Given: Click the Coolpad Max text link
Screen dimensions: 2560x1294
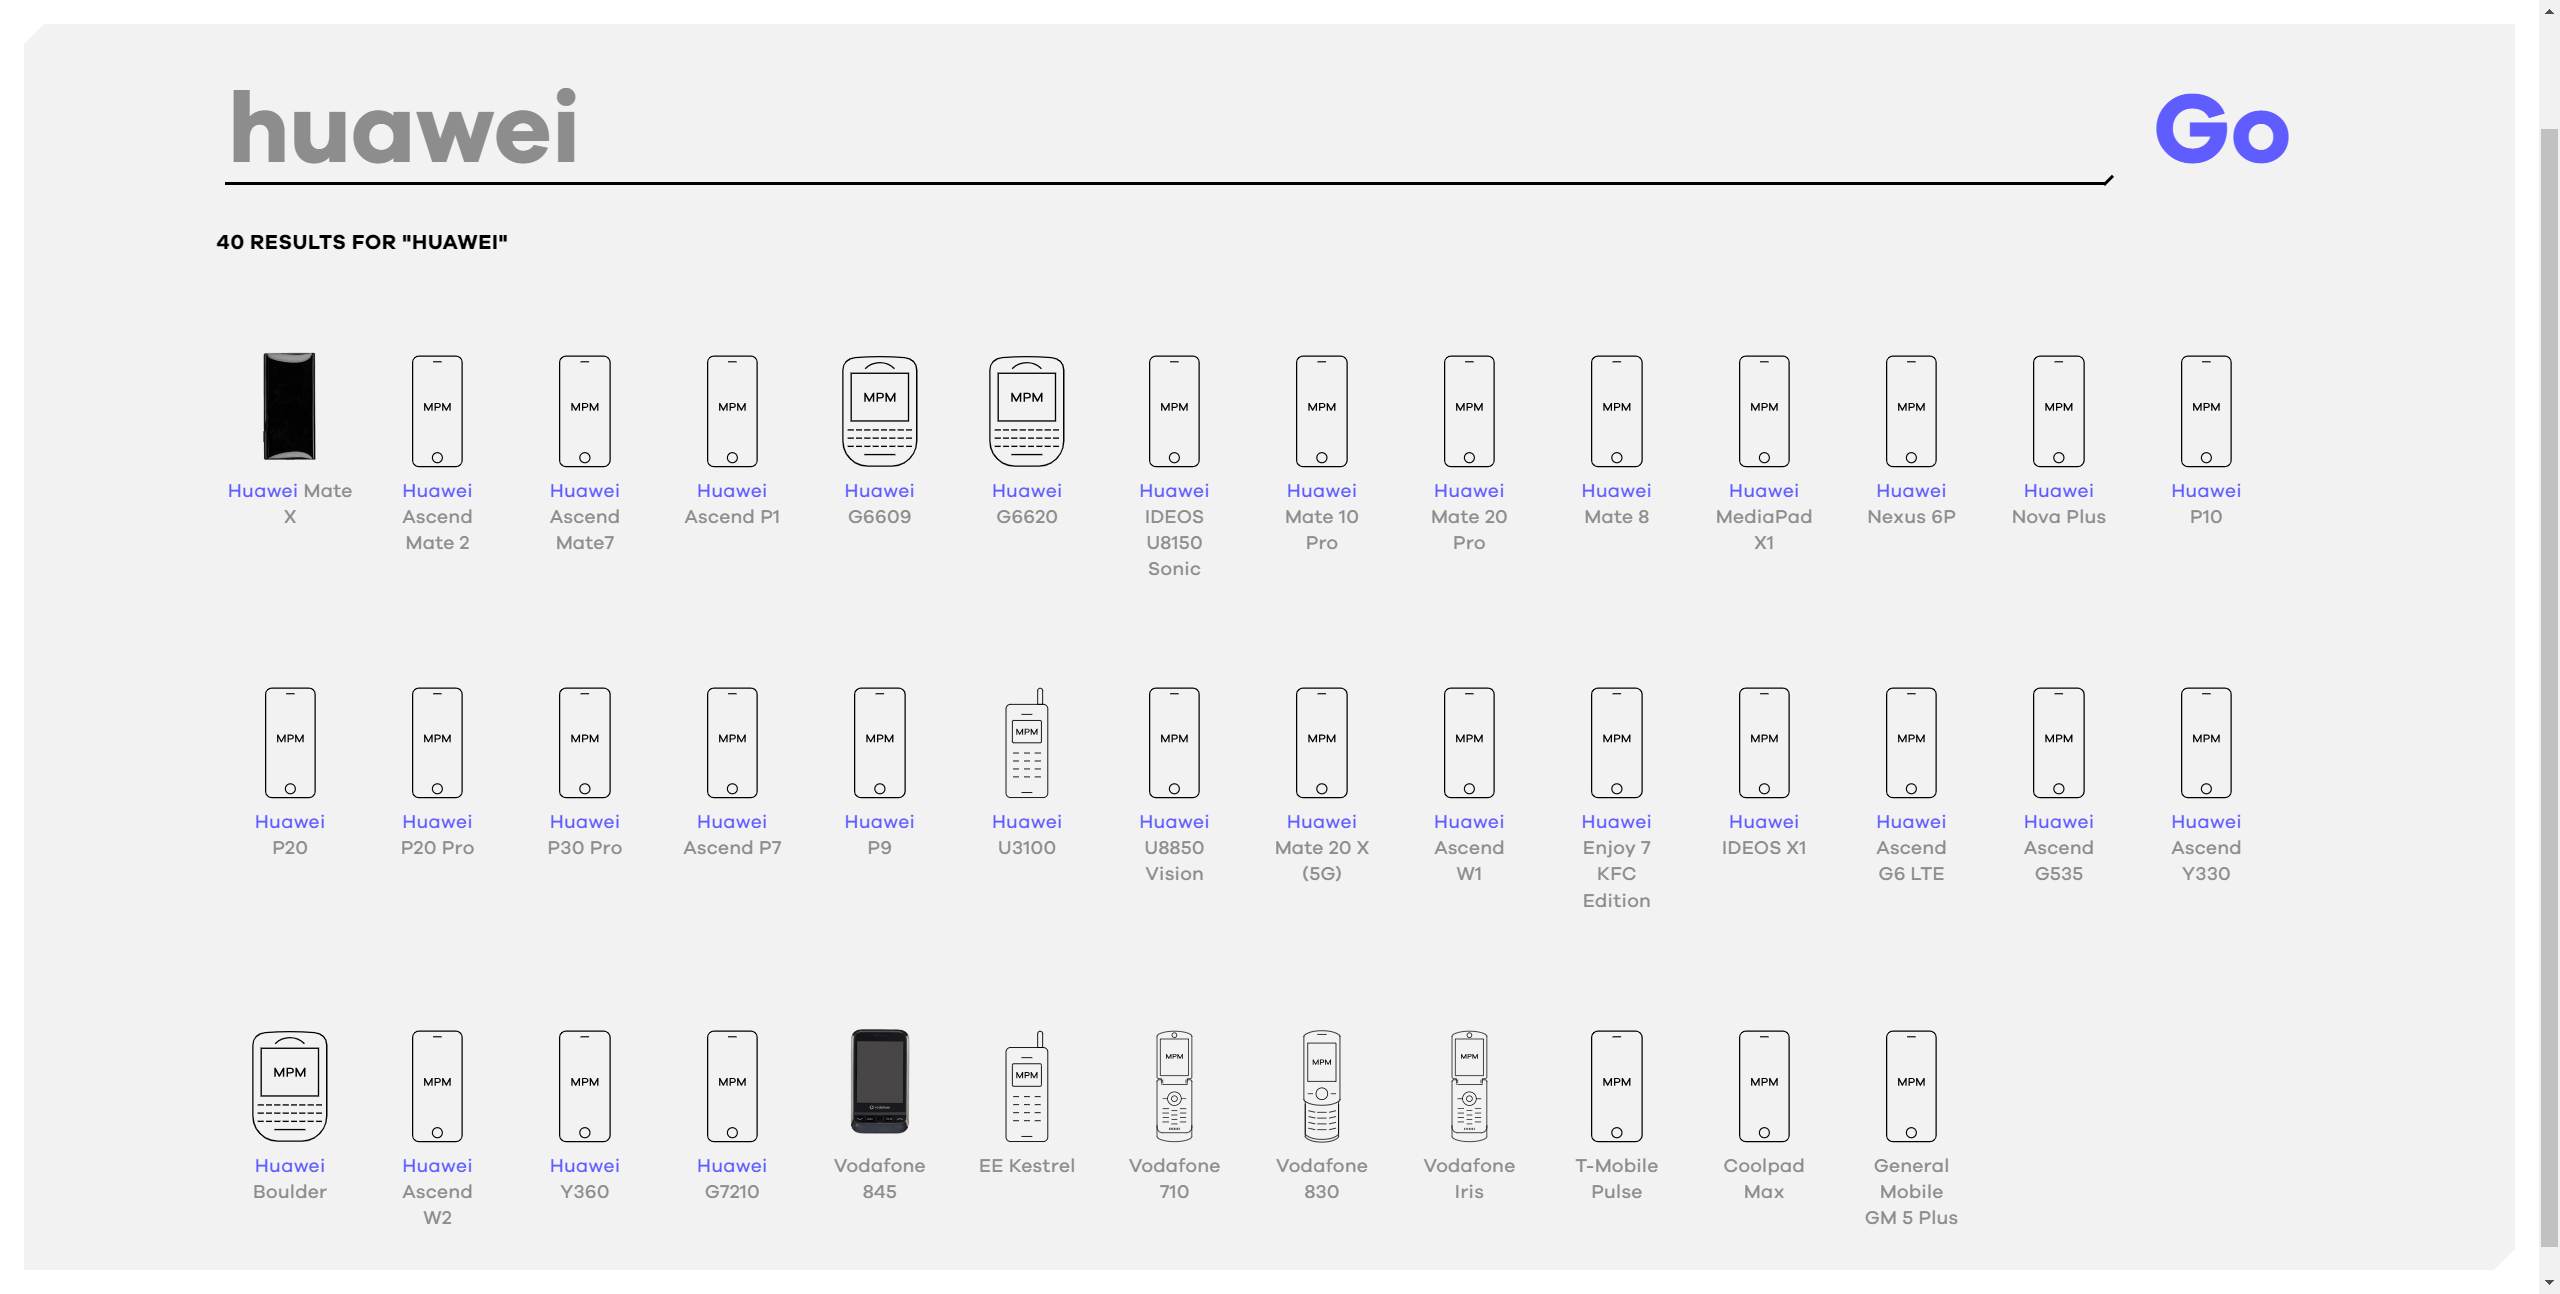Looking at the screenshot, I should [1763, 1178].
